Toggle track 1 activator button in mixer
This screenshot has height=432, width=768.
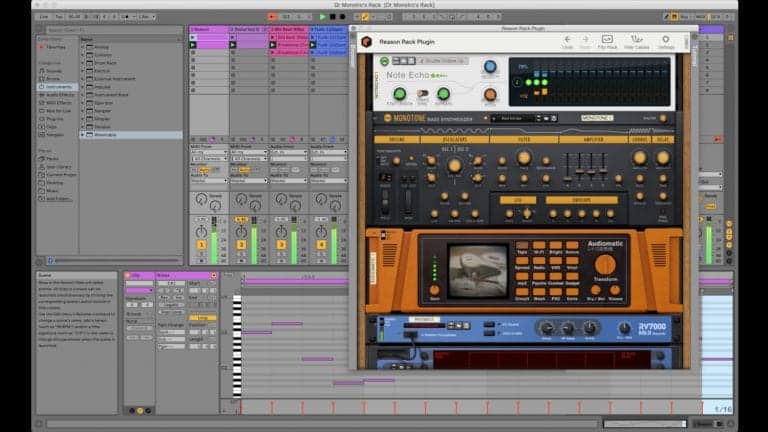click(x=201, y=244)
